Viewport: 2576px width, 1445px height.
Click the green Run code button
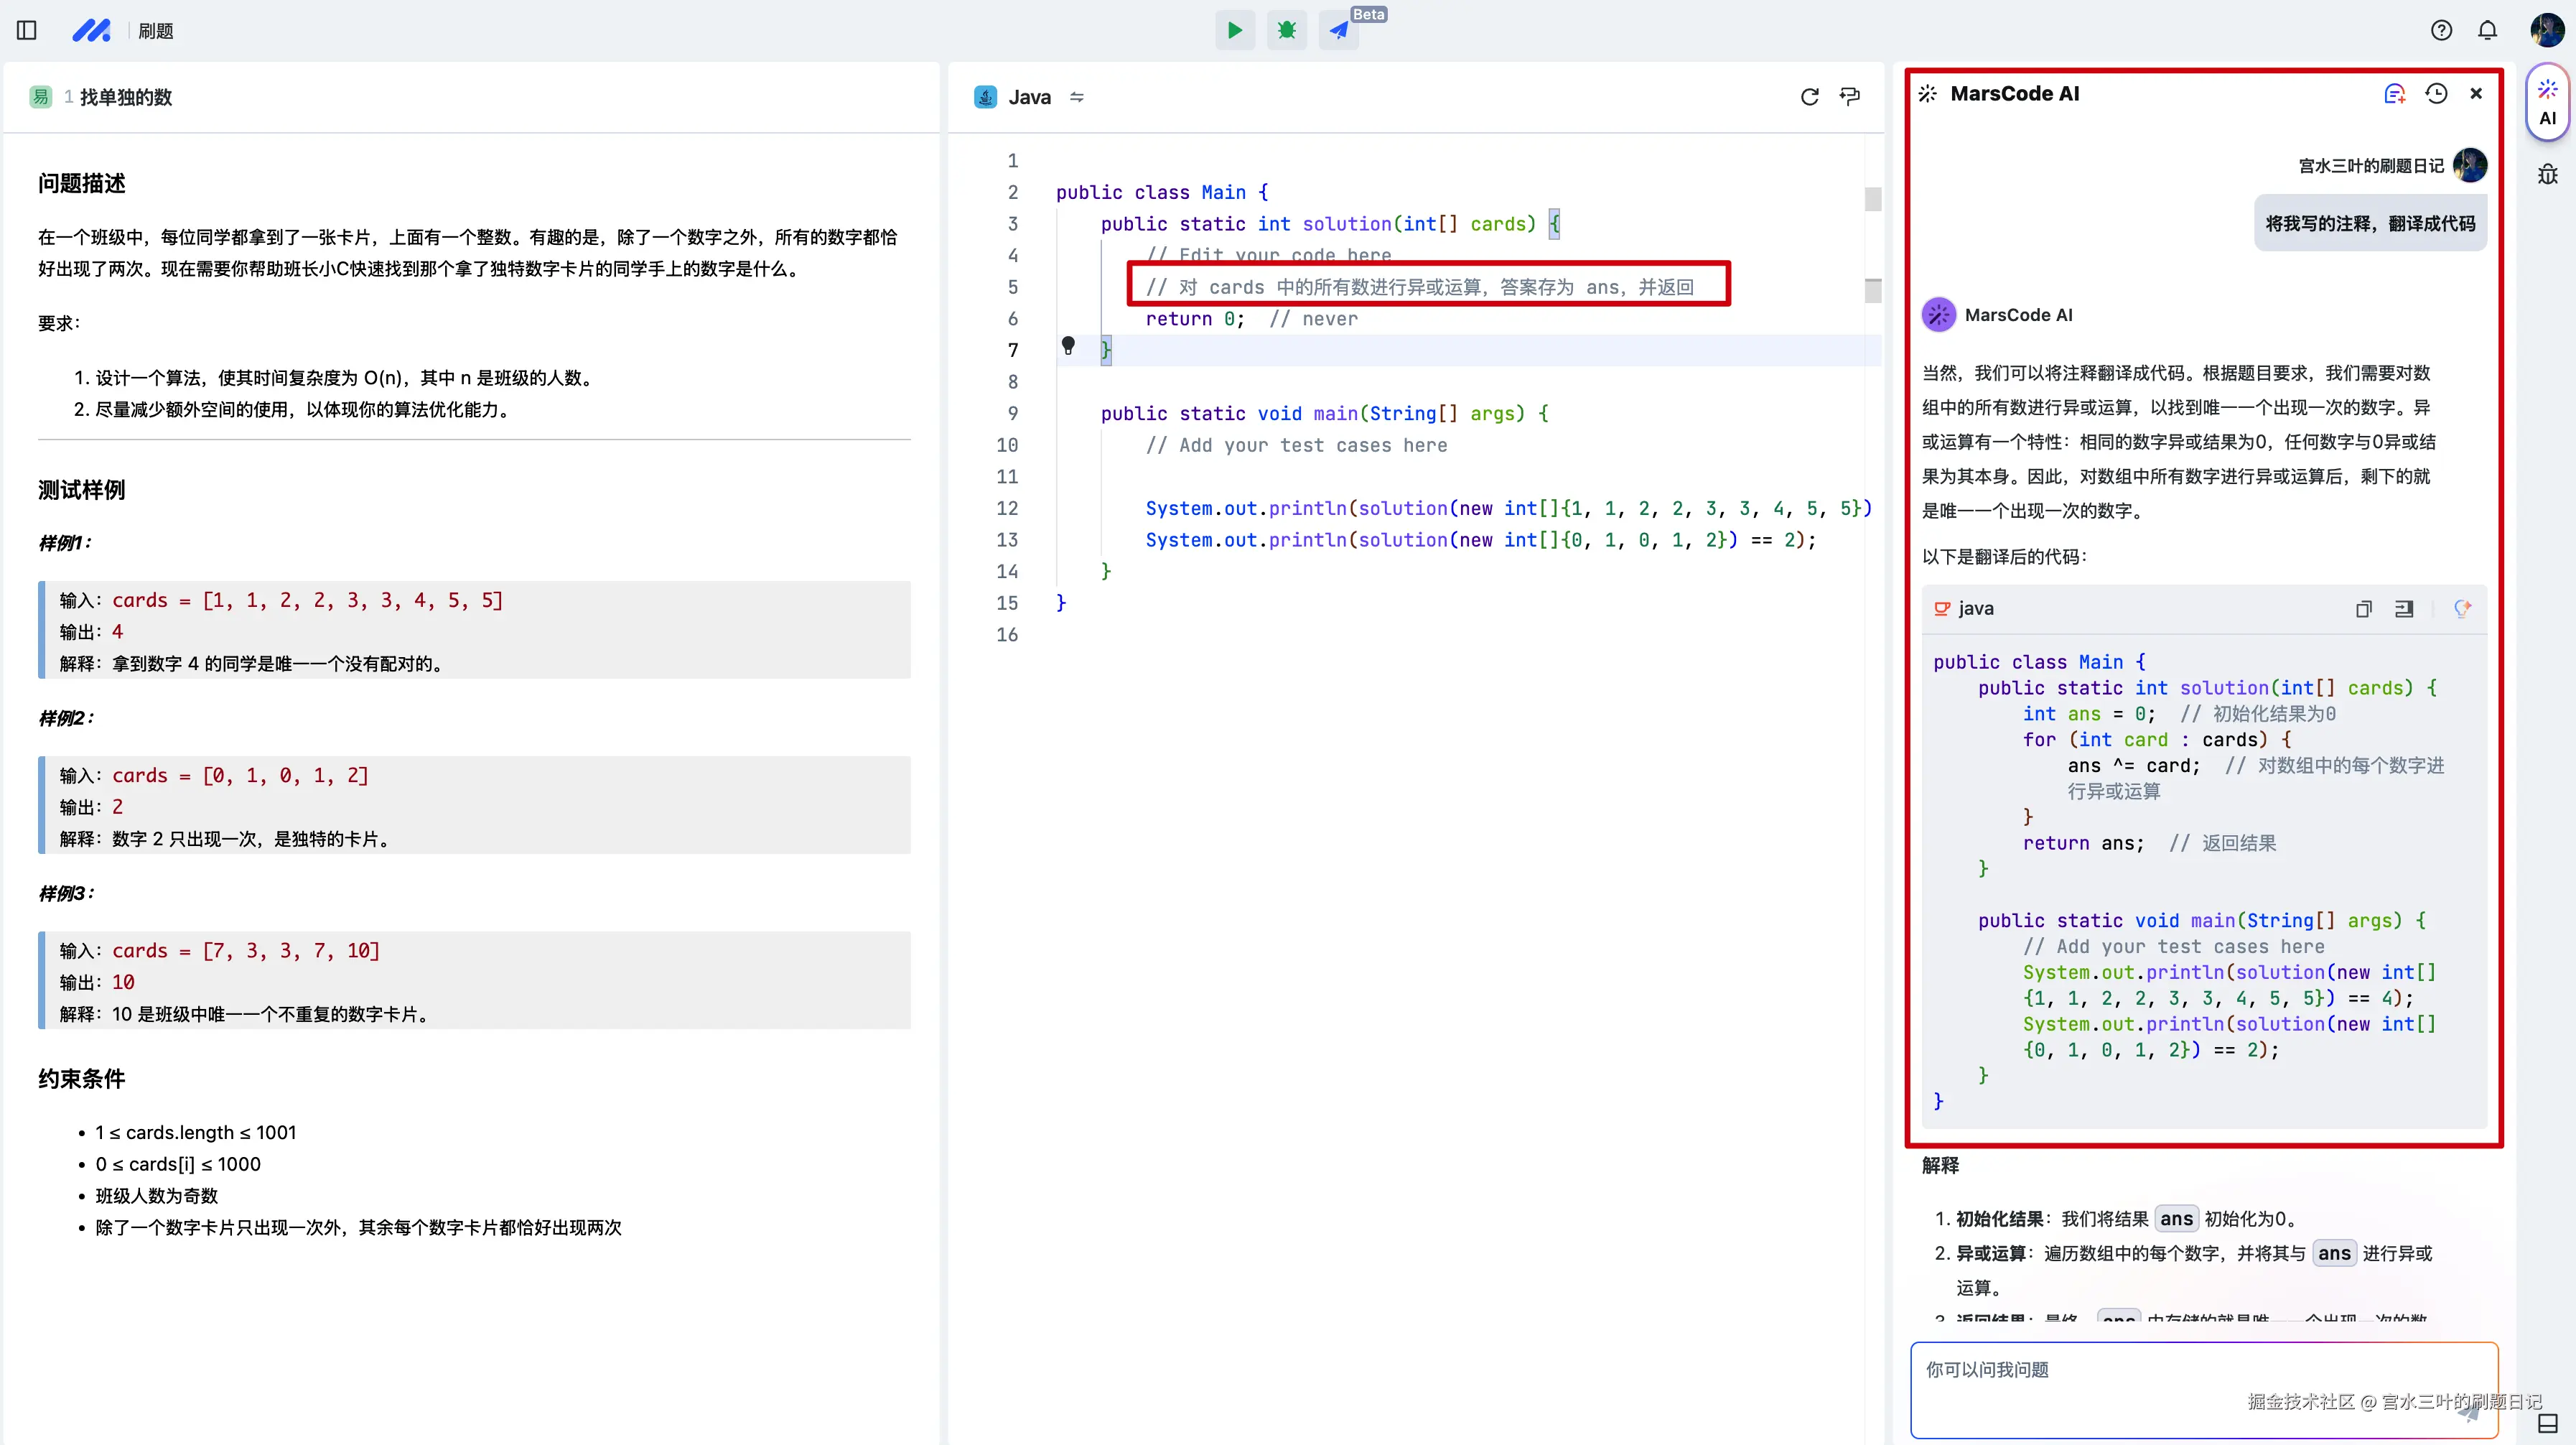1235,30
